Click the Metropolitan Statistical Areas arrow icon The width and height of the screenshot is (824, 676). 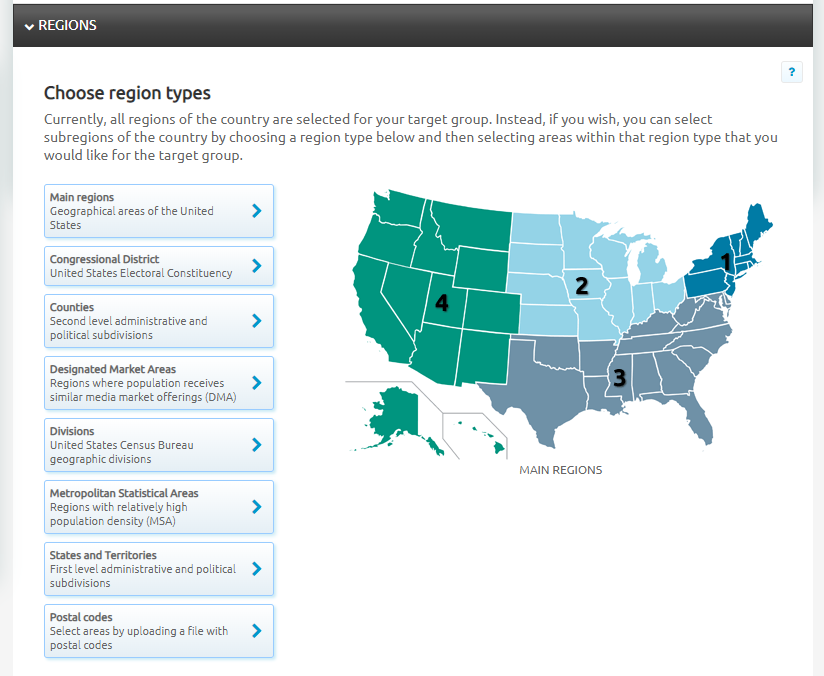pos(257,507)
